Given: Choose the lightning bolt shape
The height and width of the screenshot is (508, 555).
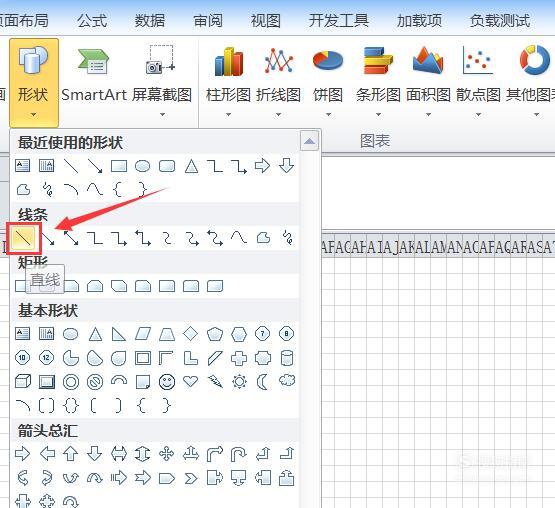Looking at the screenshot, I should 215,381.
